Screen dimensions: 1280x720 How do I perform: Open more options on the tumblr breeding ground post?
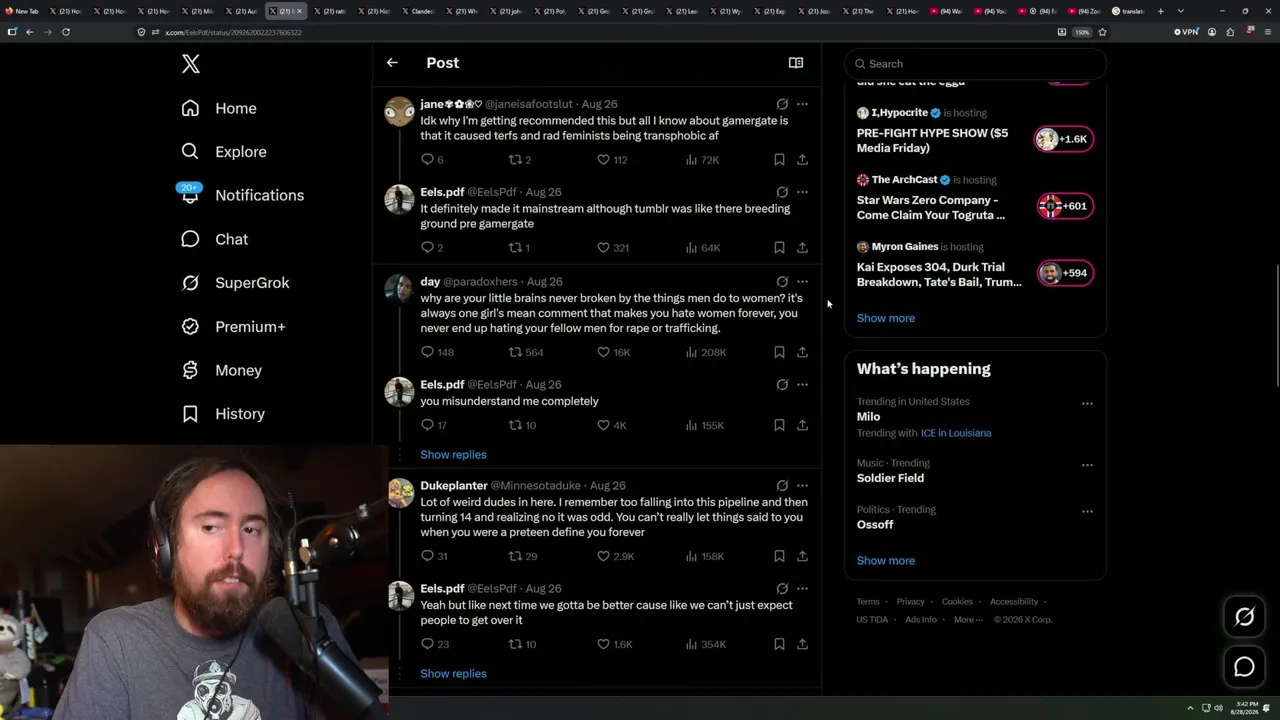802,192
